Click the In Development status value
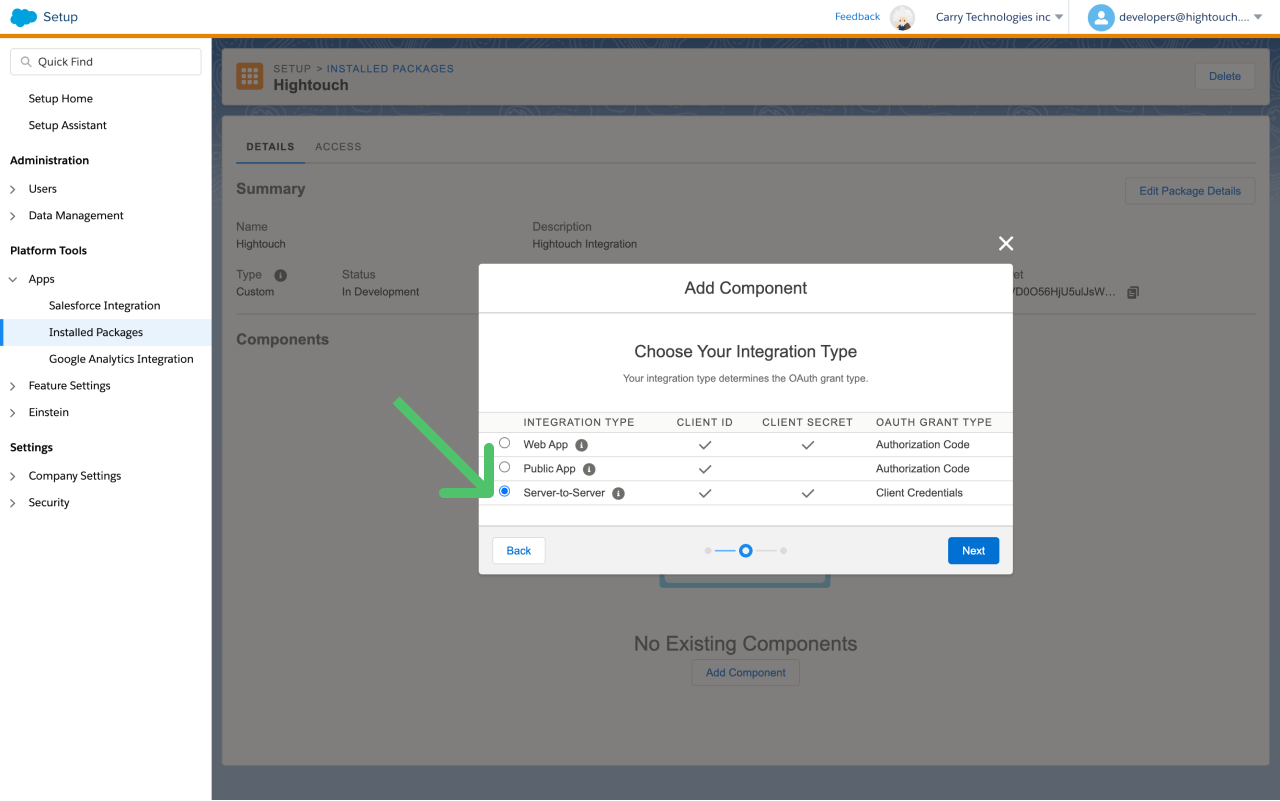The width and height of the screenshot is (1280, 801). 381,292
